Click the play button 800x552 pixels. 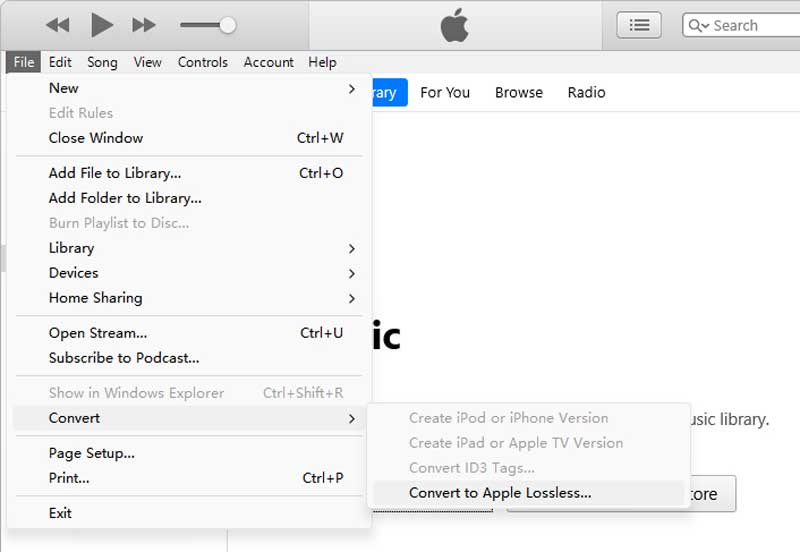click(102, 25)
